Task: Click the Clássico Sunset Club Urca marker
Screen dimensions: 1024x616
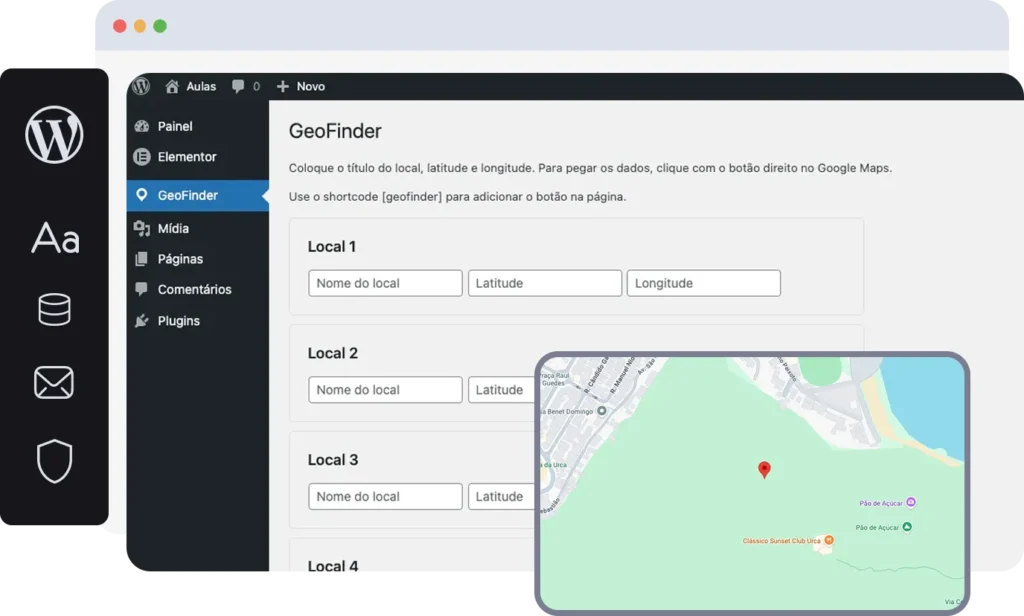Action: pos(829,540)
